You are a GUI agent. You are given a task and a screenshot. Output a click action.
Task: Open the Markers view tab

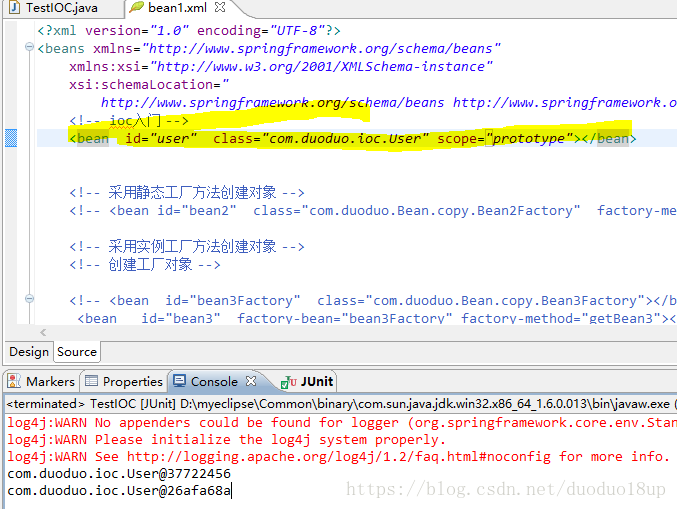coord(41,382)
